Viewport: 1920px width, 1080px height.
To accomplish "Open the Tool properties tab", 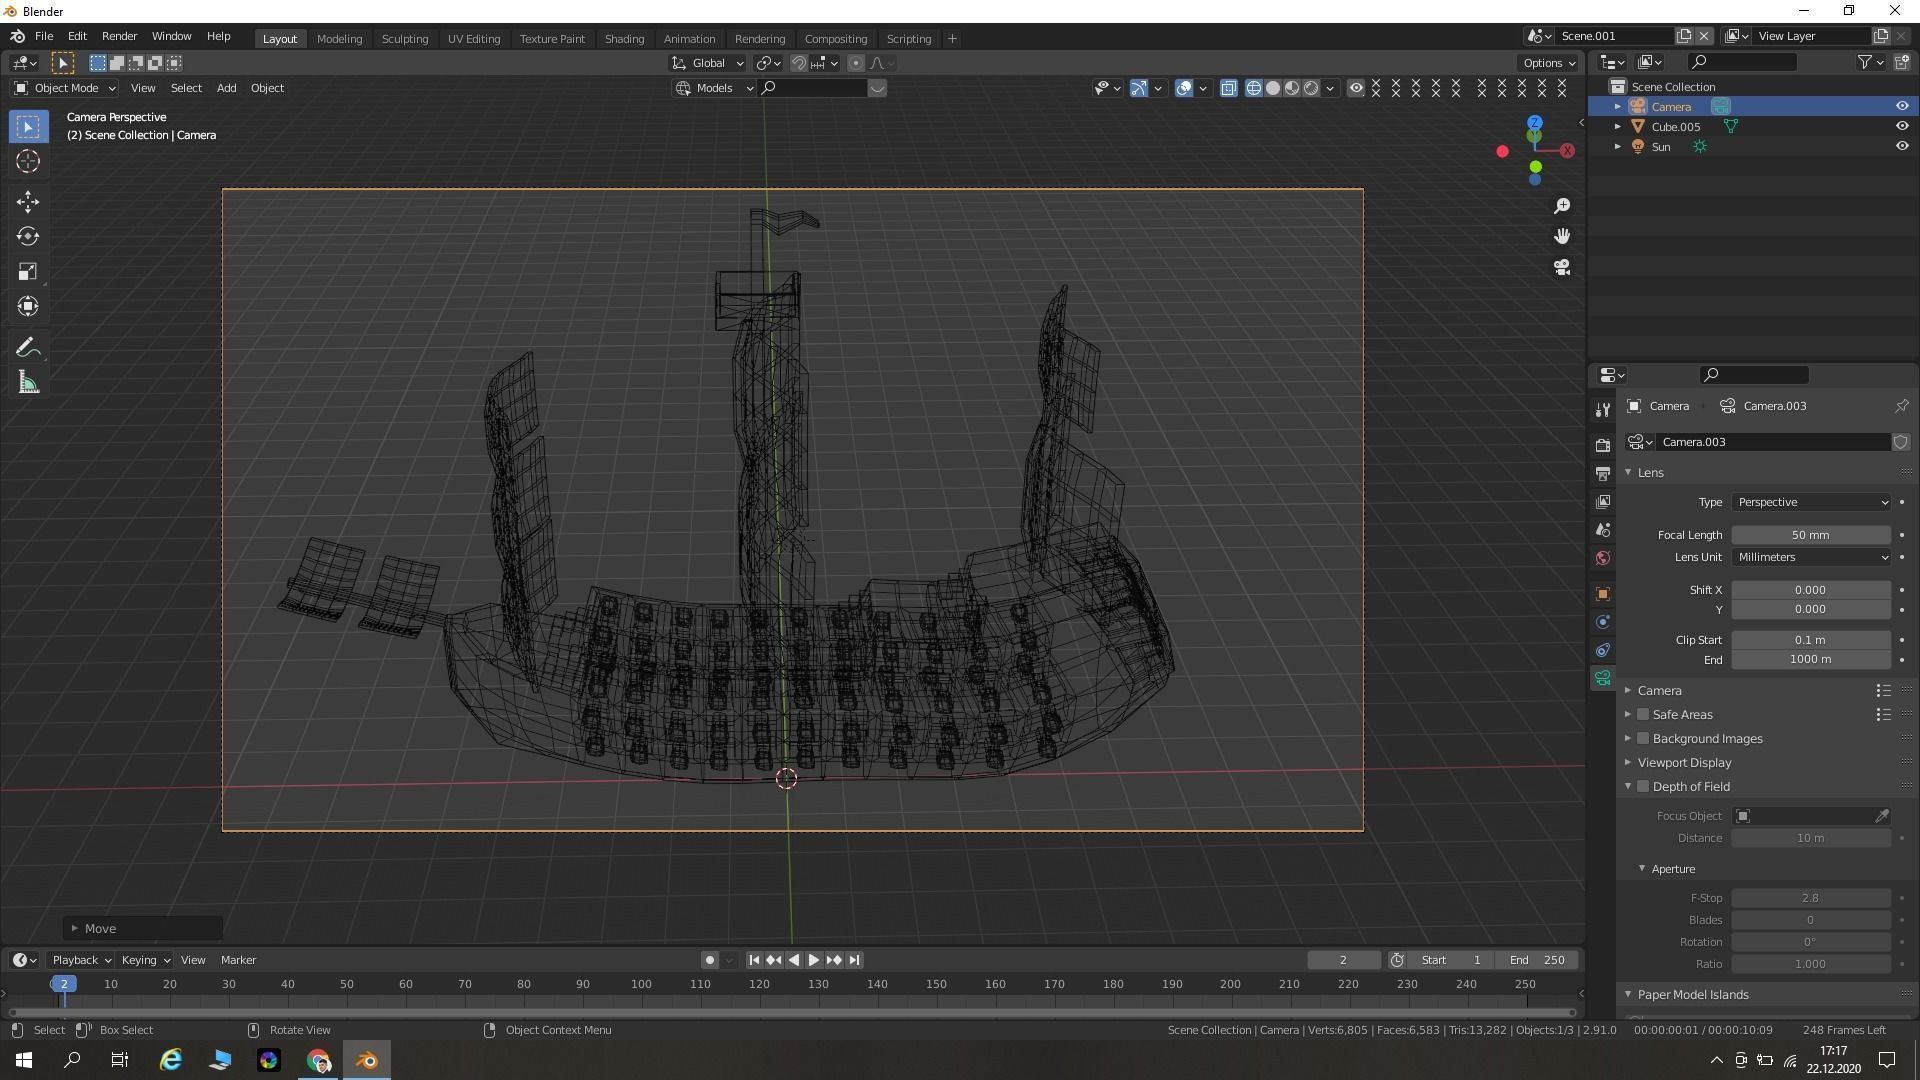I will tap(1603, 410).
